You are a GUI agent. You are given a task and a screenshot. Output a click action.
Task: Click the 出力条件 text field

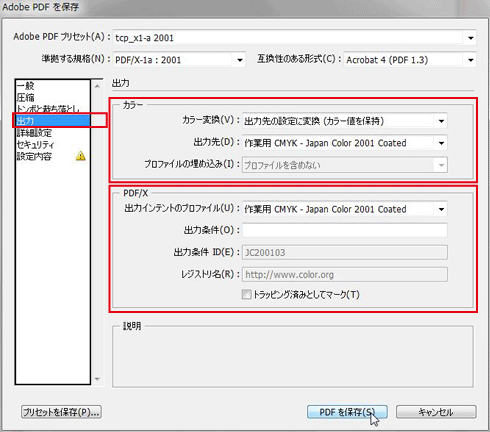(x=345, y=230)
